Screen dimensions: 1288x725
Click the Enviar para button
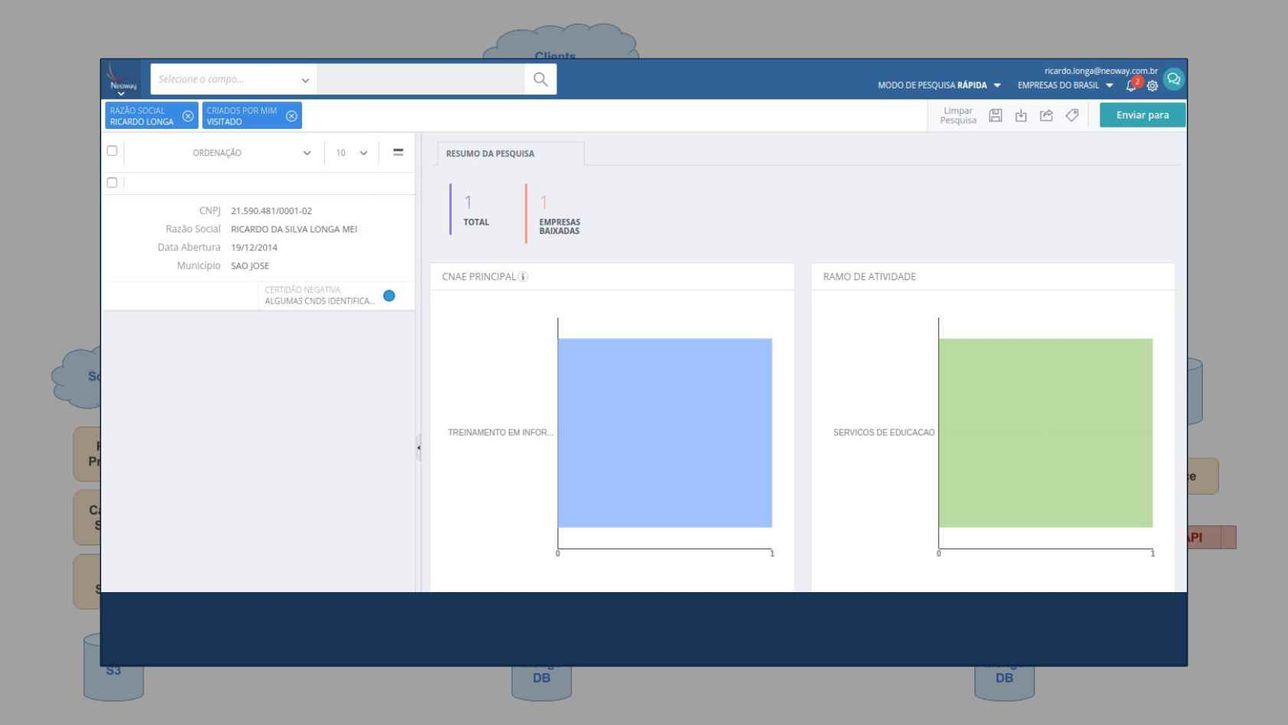[x=1142, y=115]
